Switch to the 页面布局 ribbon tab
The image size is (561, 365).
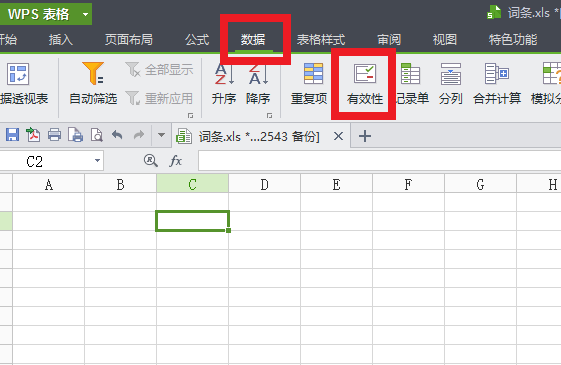(x=129, y=39)
